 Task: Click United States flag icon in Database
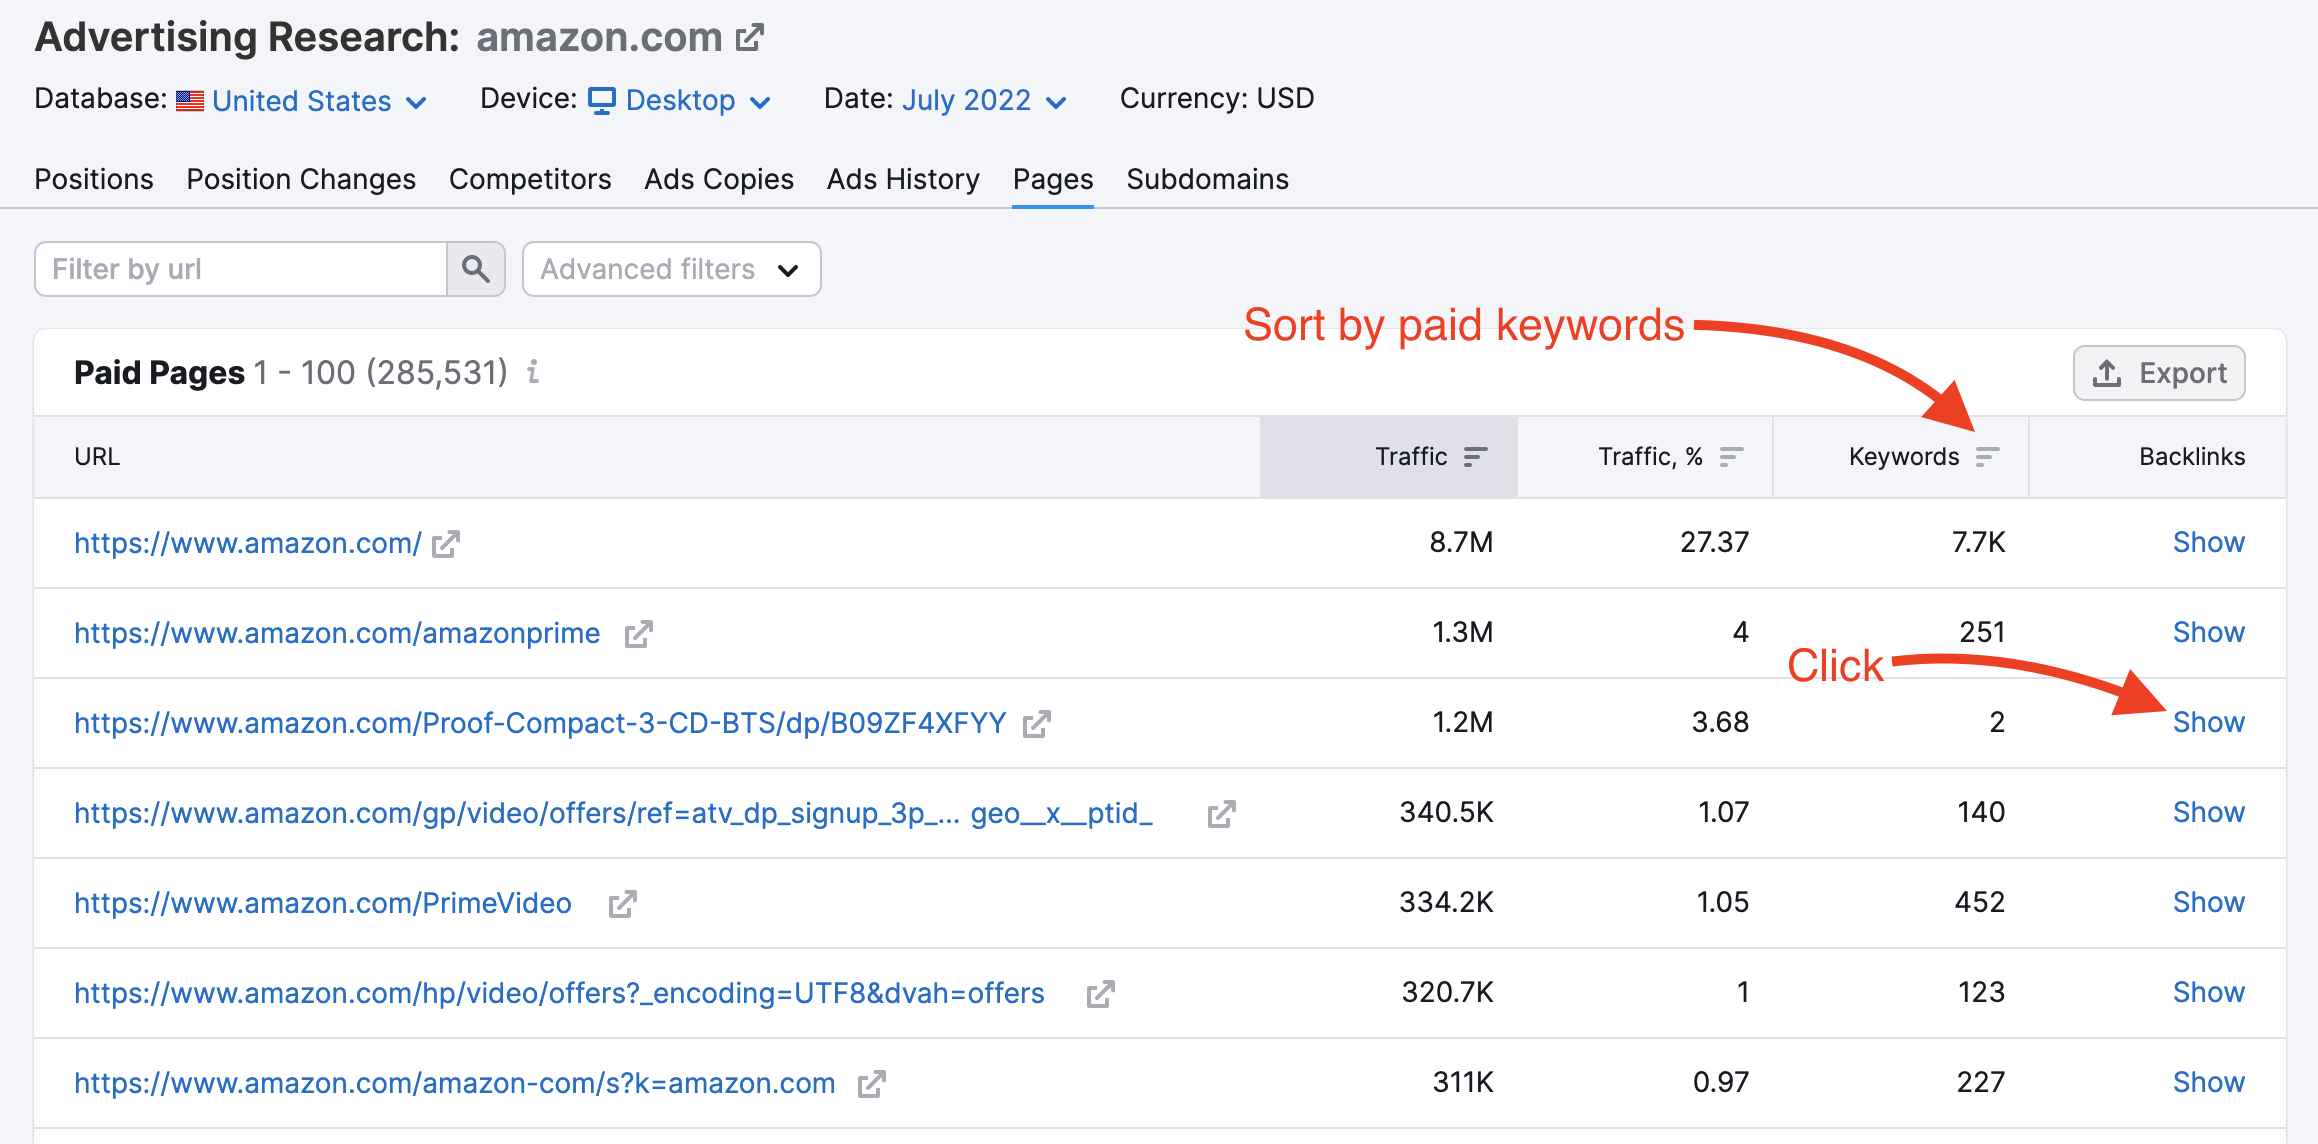click(x=190, y=101)
